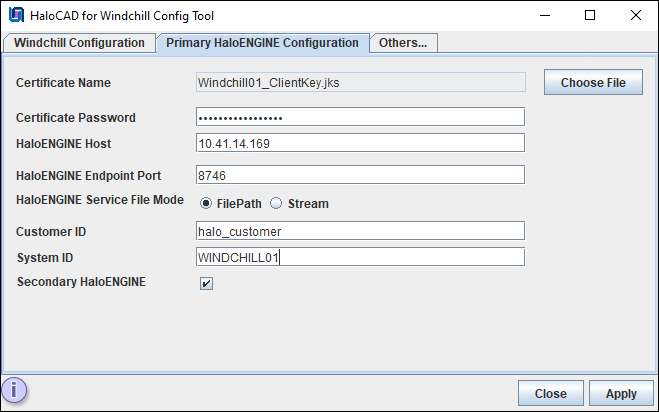The image size is (659, 412).
Task: Click the Customer ID label
Action: tap(51, 232)
